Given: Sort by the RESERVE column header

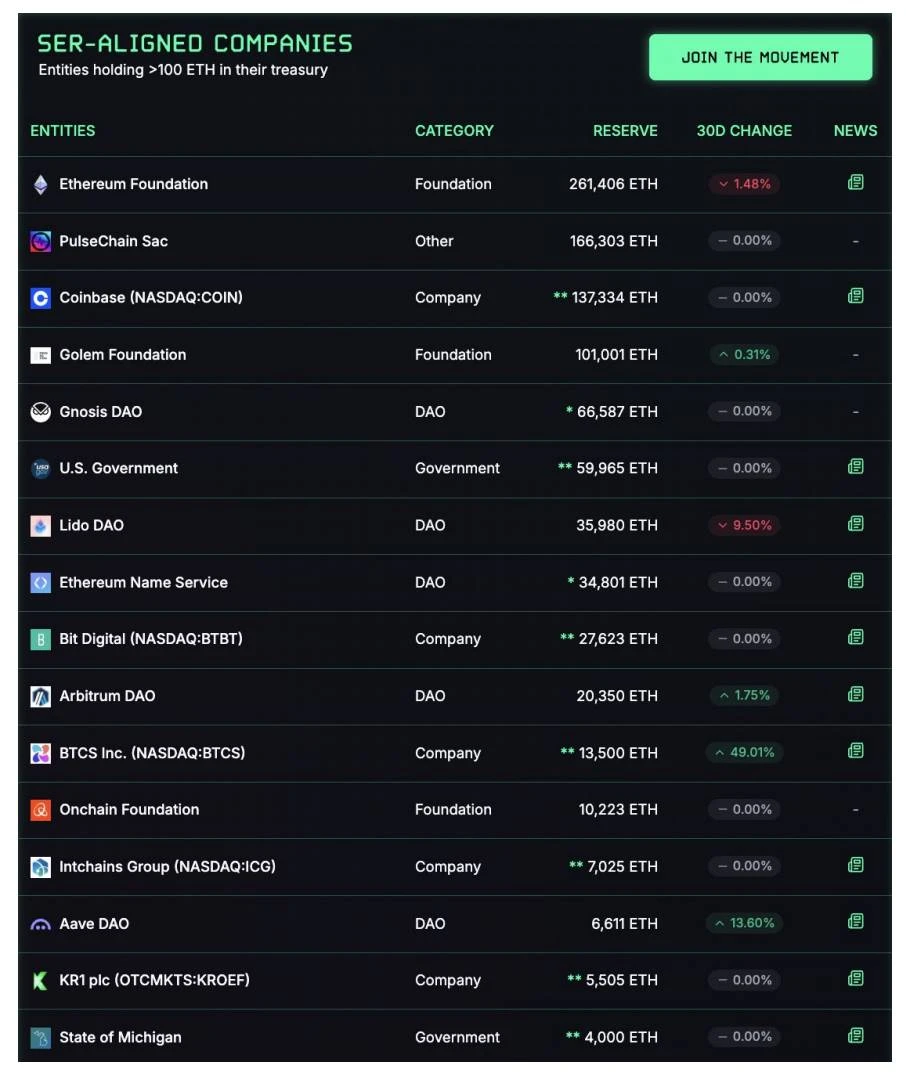Looking at the screenshot, I should [x=626, y=131].
